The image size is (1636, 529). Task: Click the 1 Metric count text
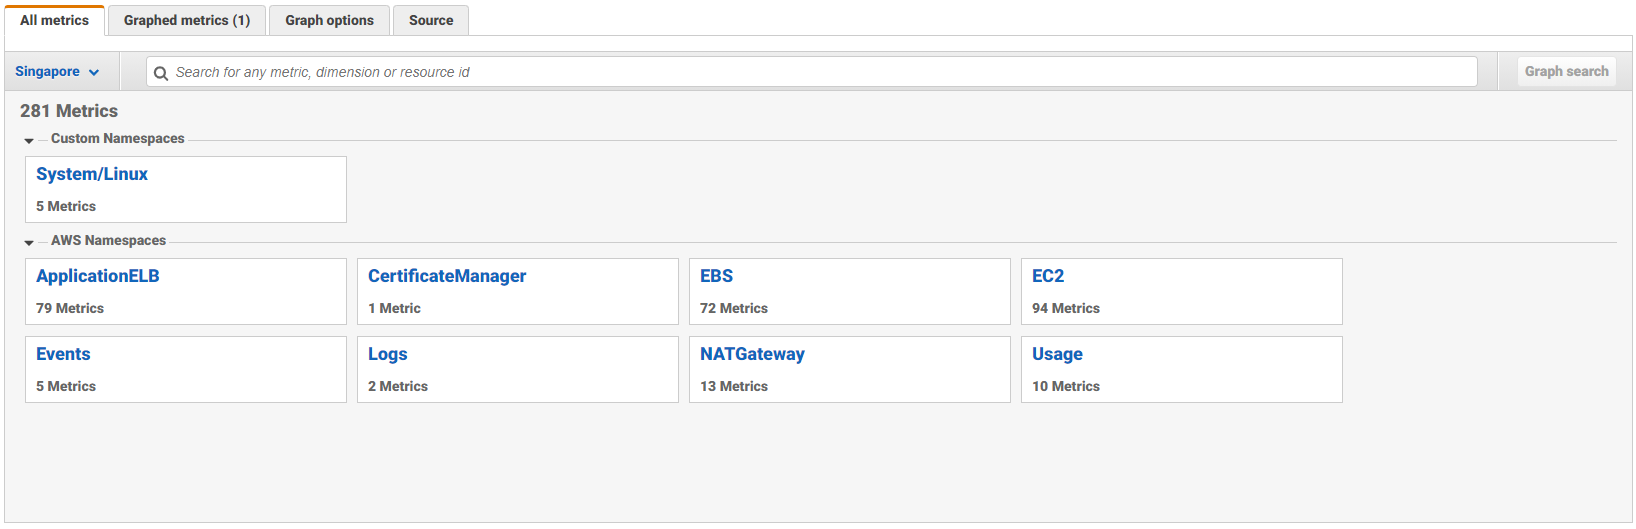point(394,308)
